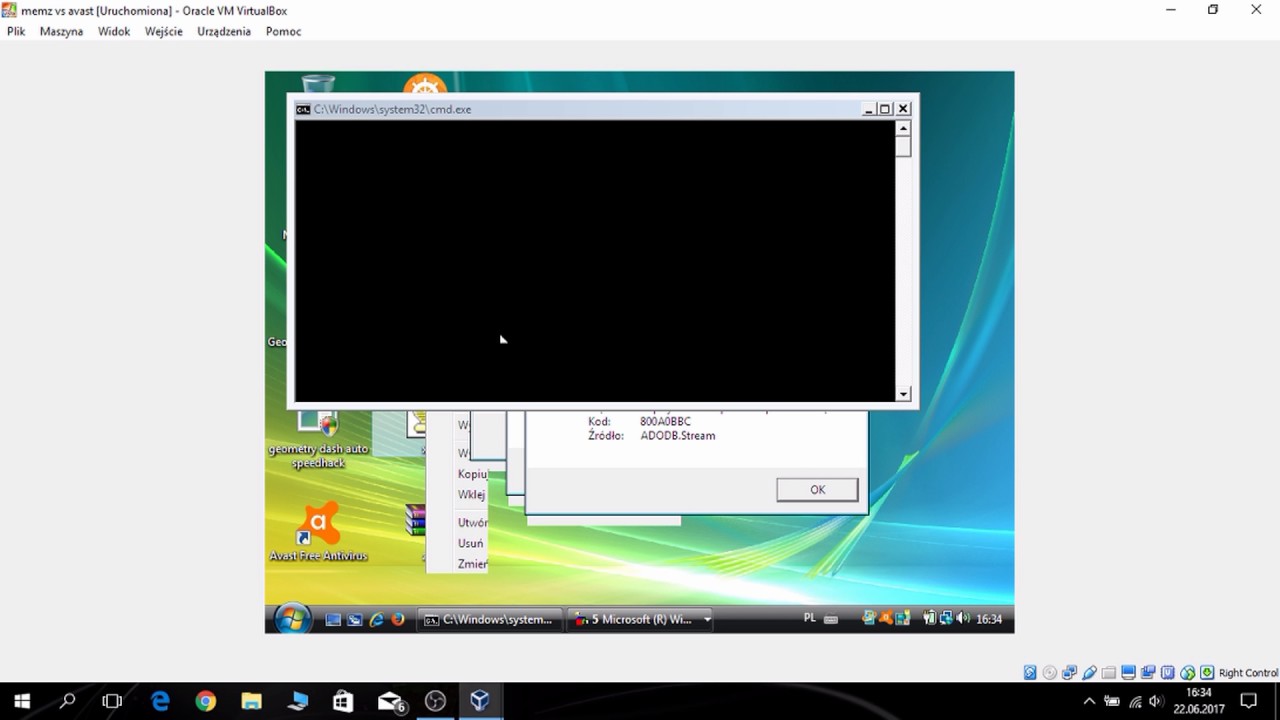Click the PL language indicator in guest taskbar
1280x720 pixels.
[x=810, y=619]
